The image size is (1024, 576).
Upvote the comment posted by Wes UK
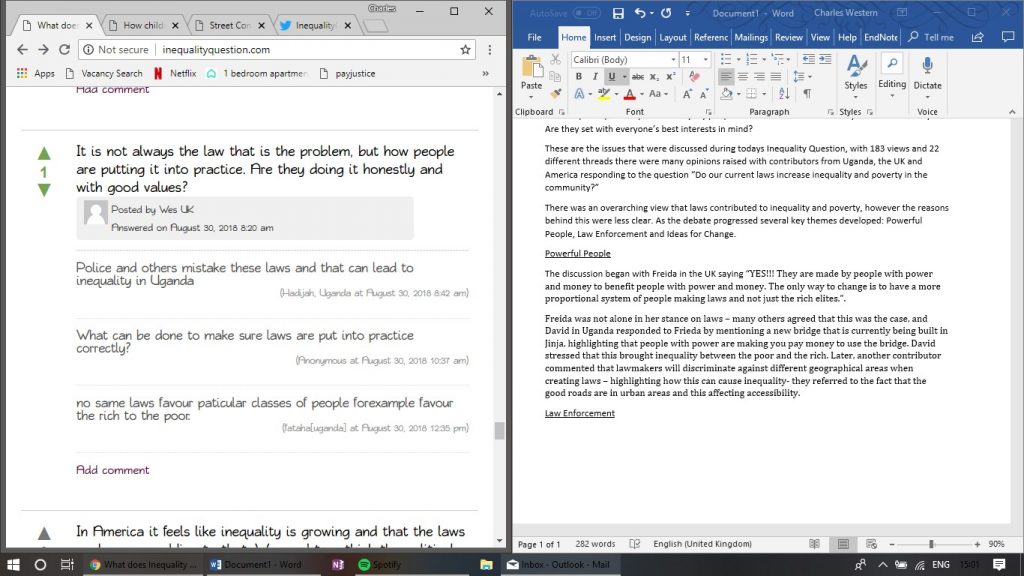click(44, 154)
